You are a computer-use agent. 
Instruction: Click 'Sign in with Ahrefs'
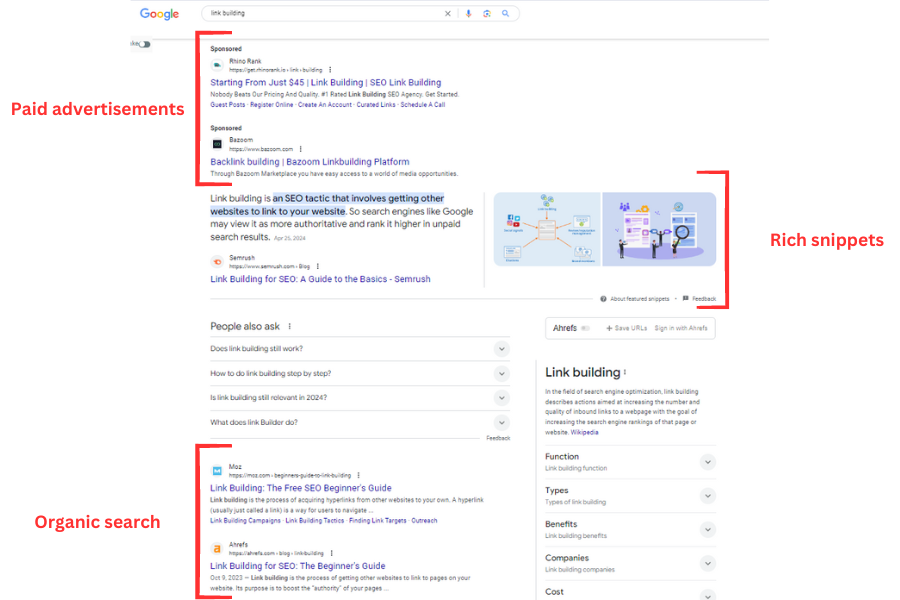click(681, 328)
